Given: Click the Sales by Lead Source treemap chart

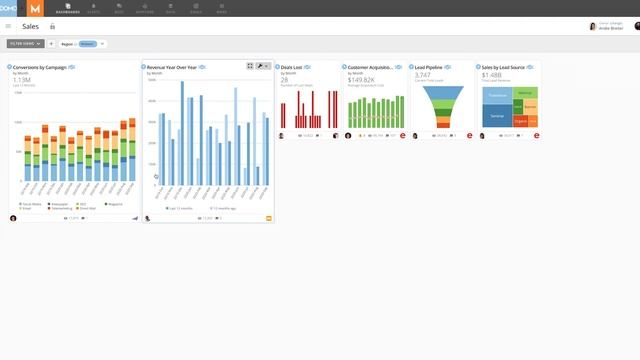Looking at the screenshot, I should point(510,107).
